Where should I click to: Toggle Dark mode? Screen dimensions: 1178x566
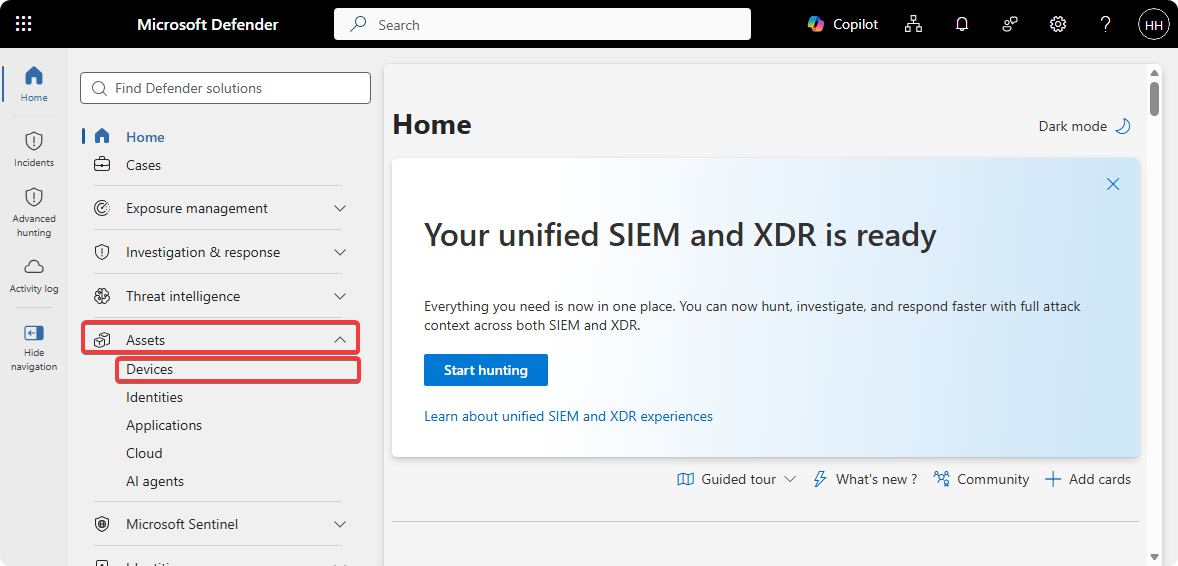pyautogui.click(x=1085, y=126)
